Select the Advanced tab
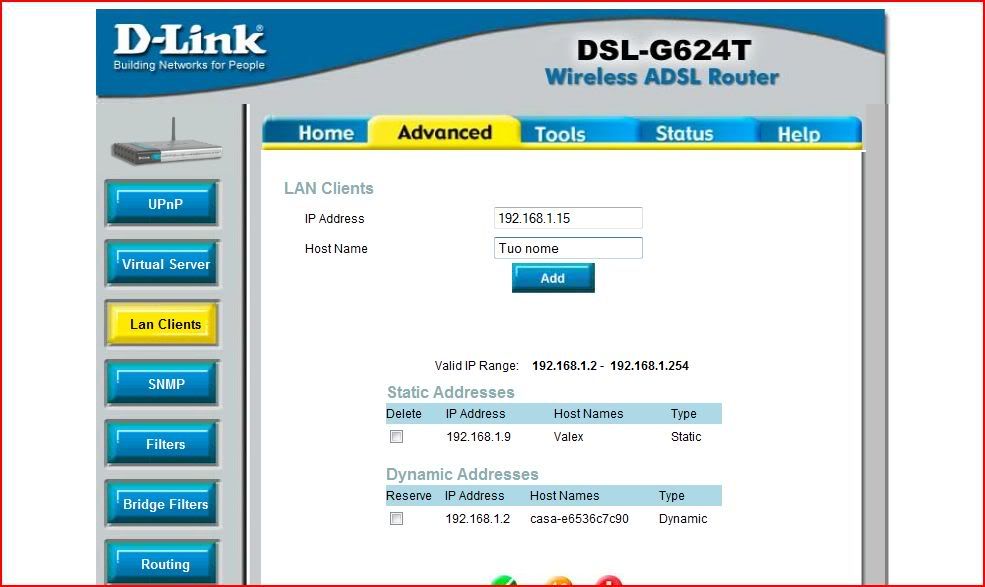985x587 pixels. click(444, 132)
